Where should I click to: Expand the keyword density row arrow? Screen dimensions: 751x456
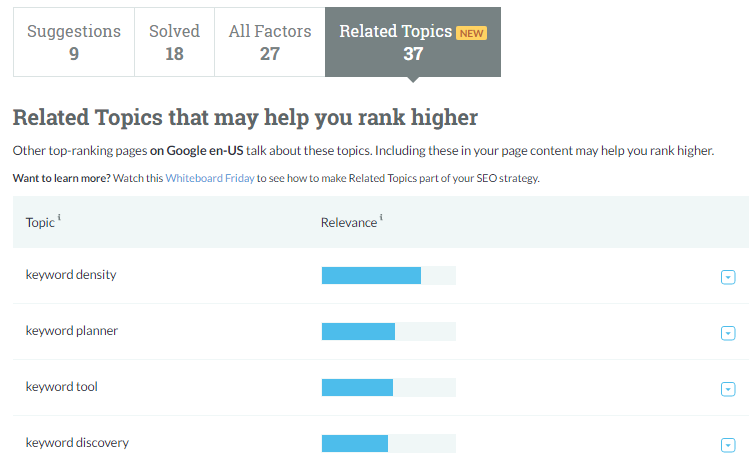pyautogui.click(x=728, y=277)
